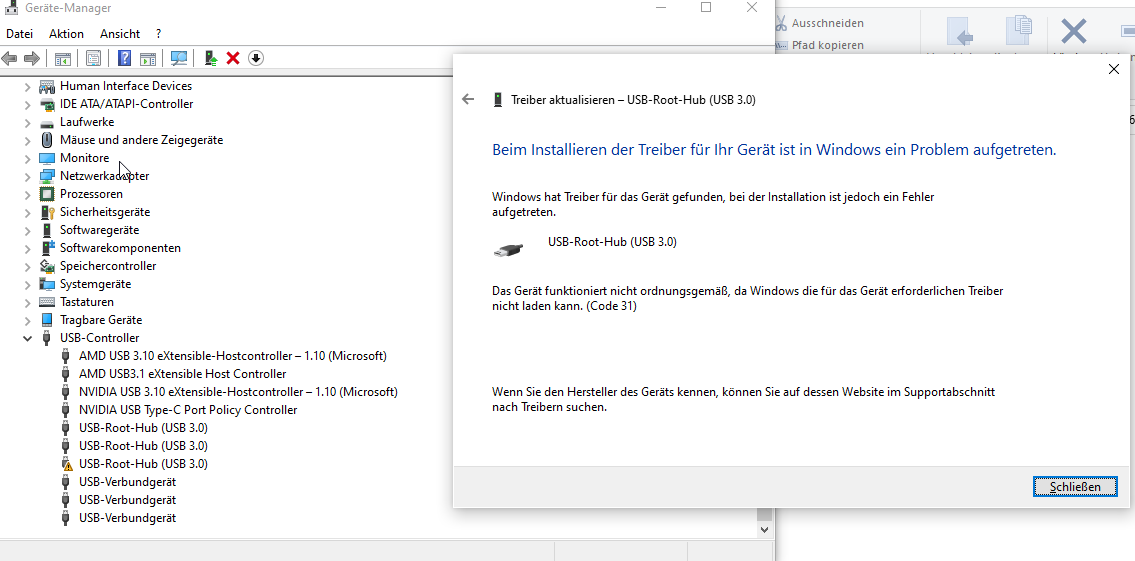Click the Softwarekomponenten puzzle icon
This screenshot has height=561, width=1135.
(x=47, y=248)
